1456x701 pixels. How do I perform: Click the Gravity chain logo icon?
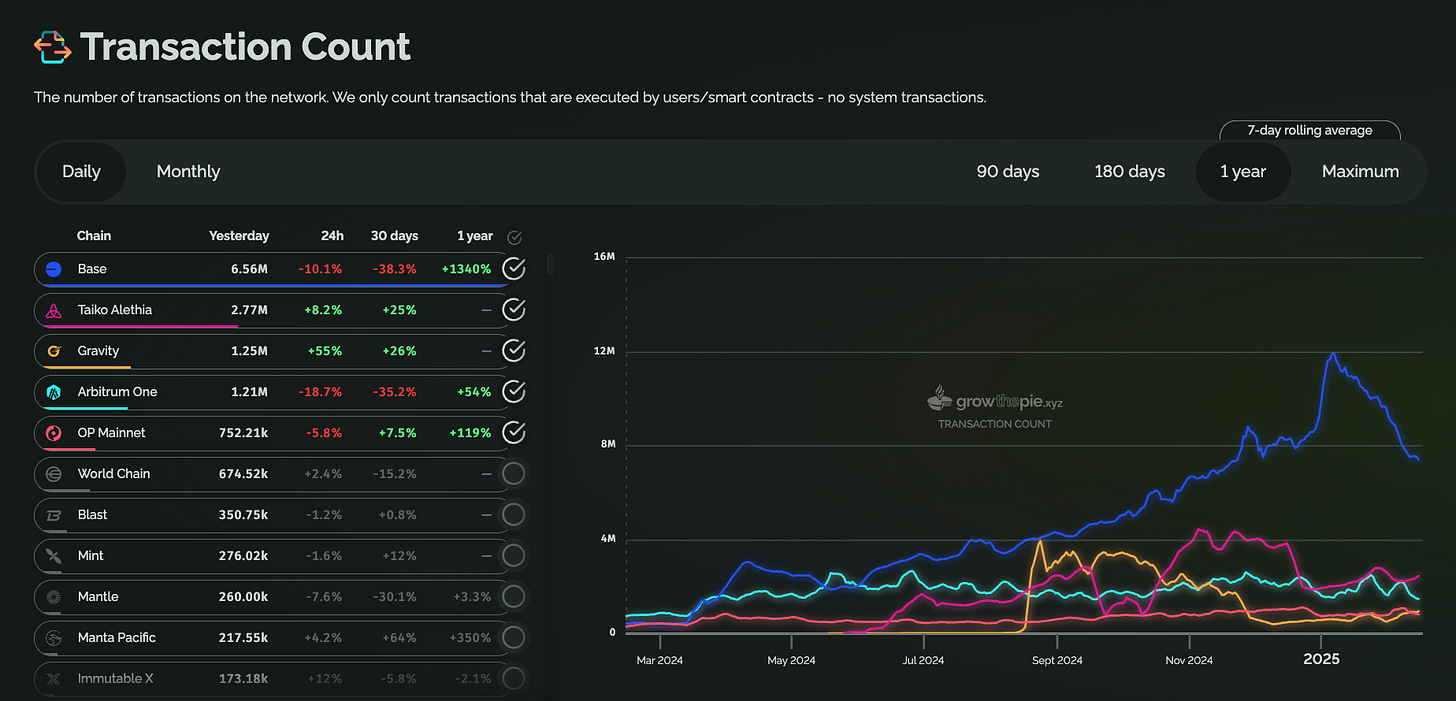pyautogui.click(x=54, y=351)
